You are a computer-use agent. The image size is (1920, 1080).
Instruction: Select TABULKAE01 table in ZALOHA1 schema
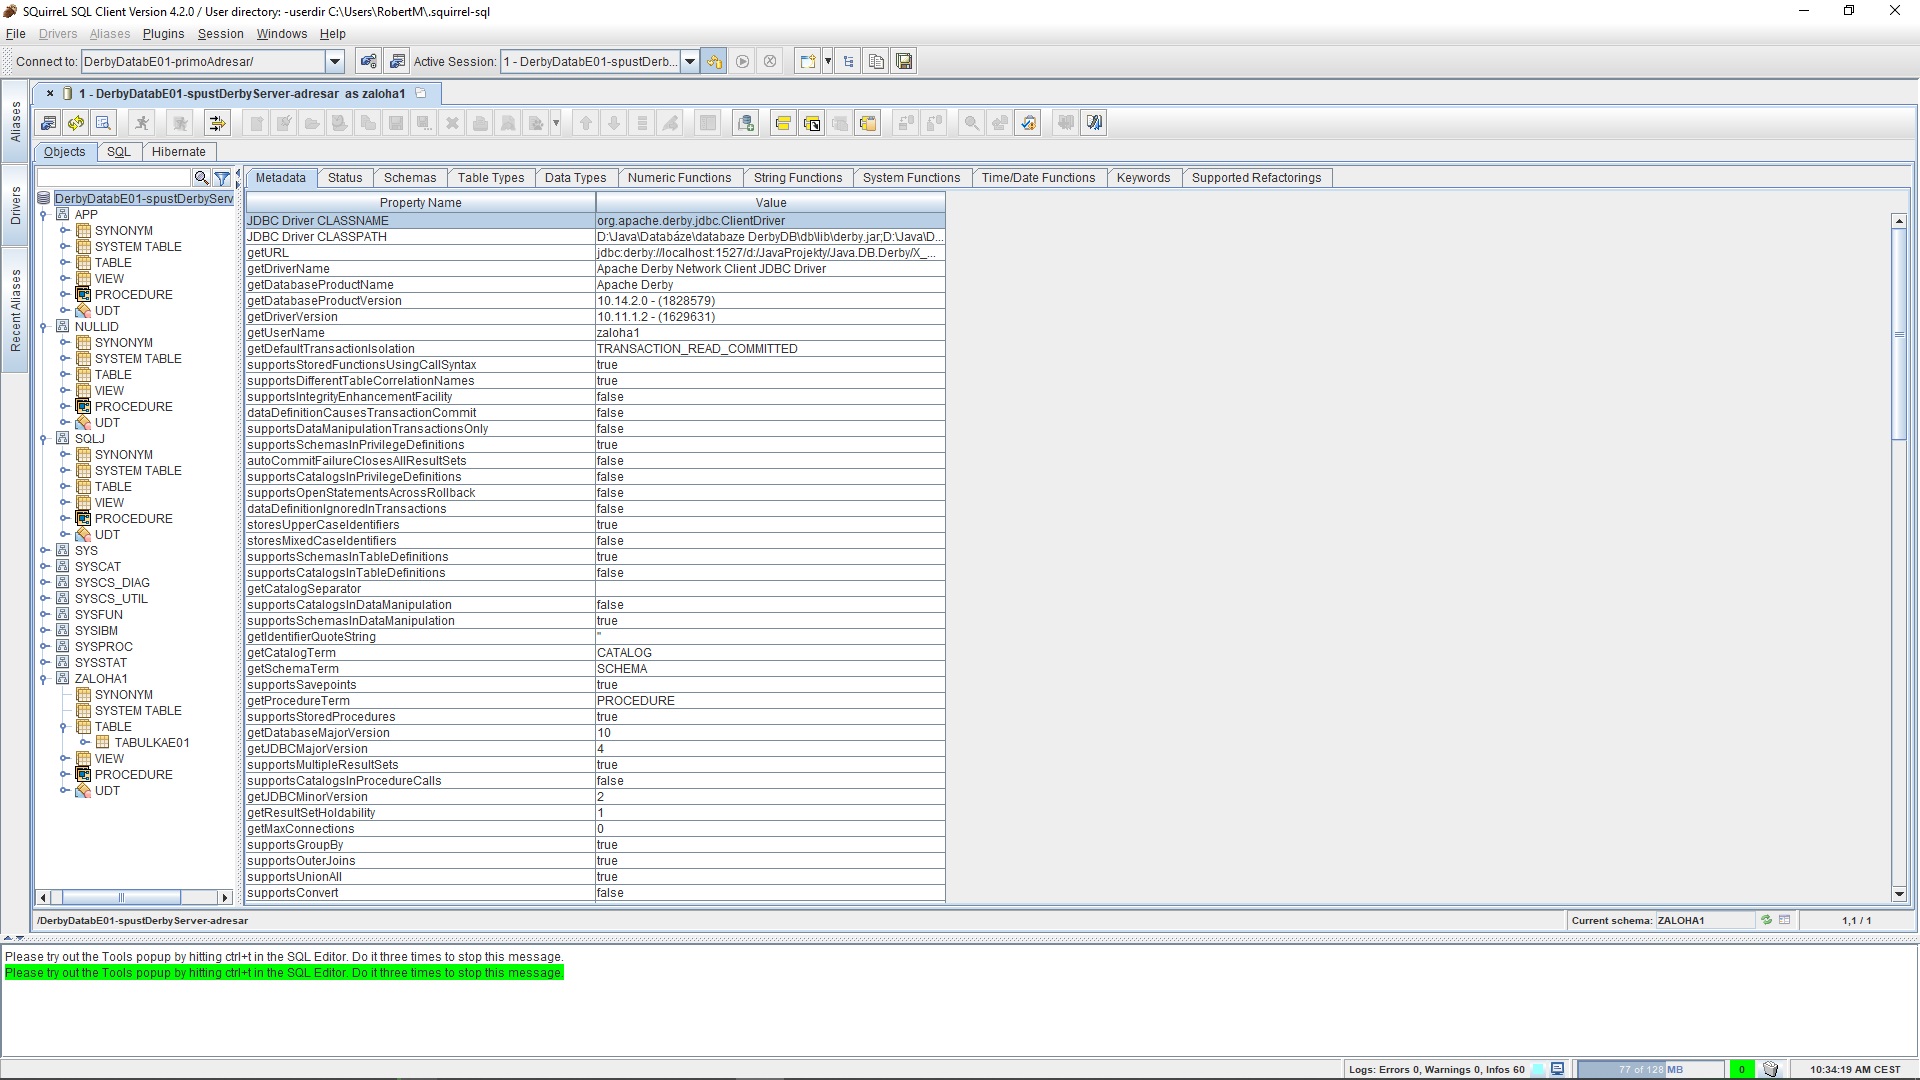coord(152,742)
